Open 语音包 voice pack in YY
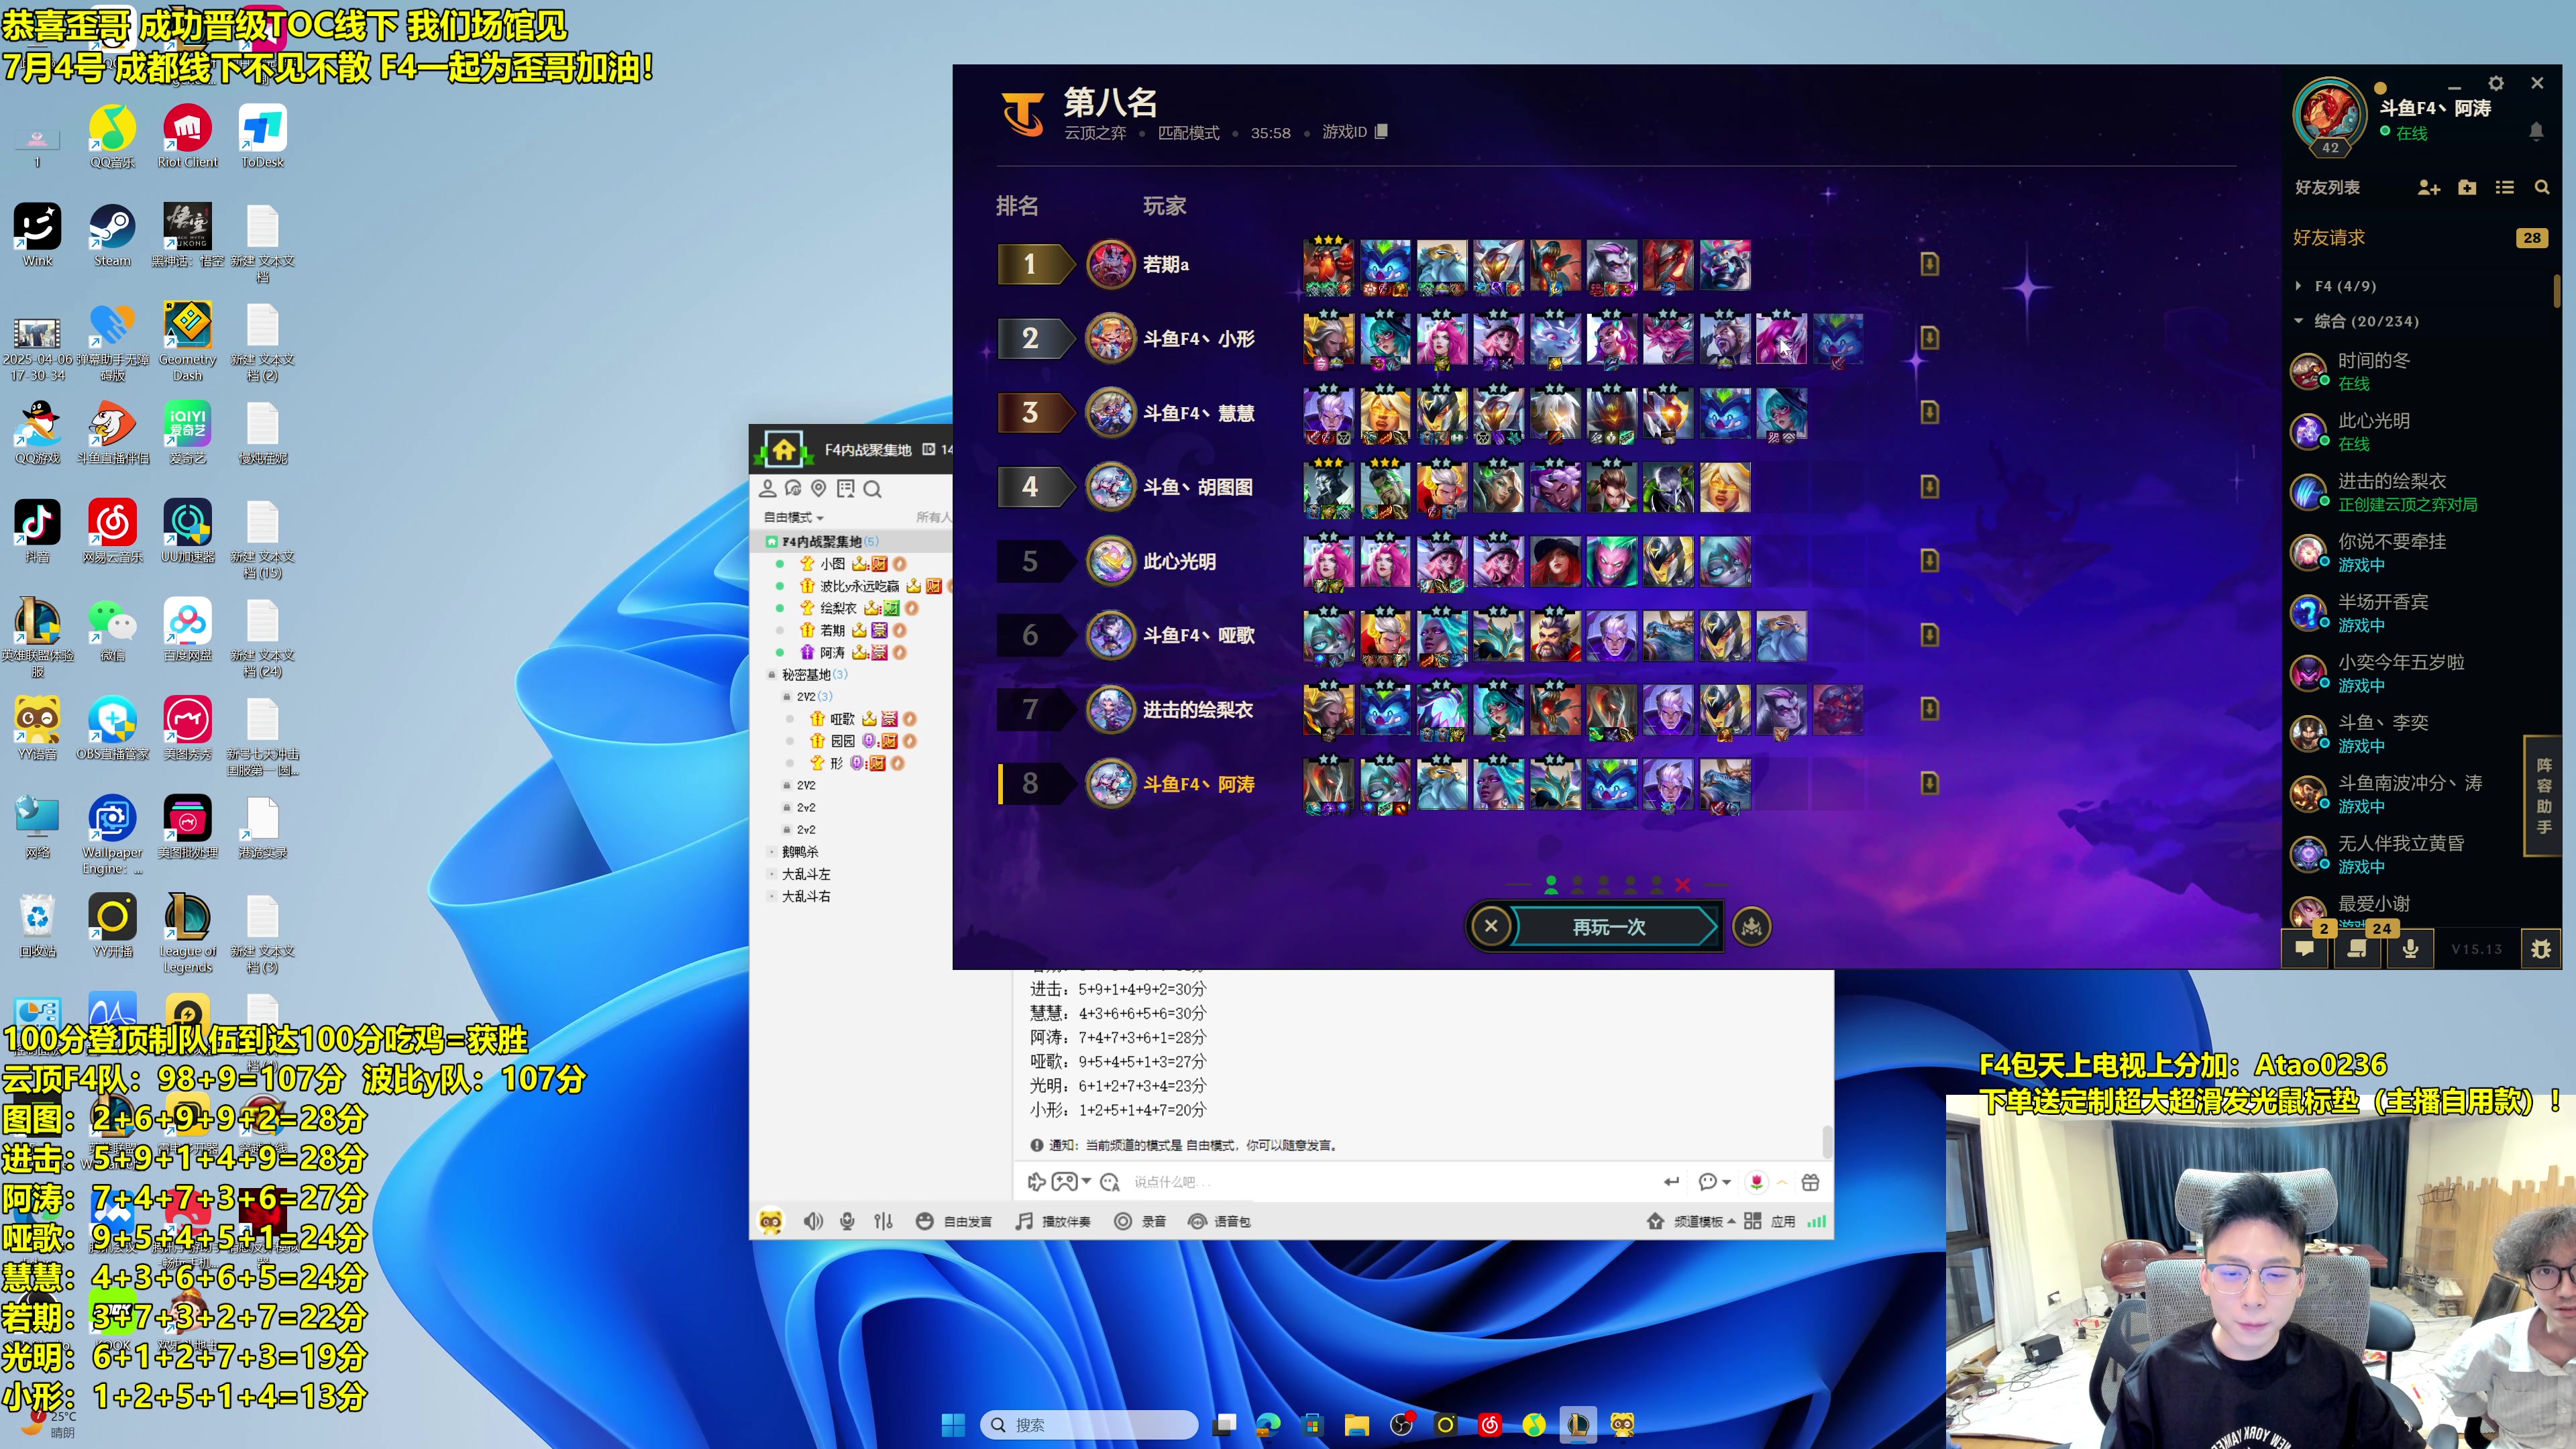The height and width of the screenshot is (1449, 2576). pyautogui.click(x=1219, y=1221)
